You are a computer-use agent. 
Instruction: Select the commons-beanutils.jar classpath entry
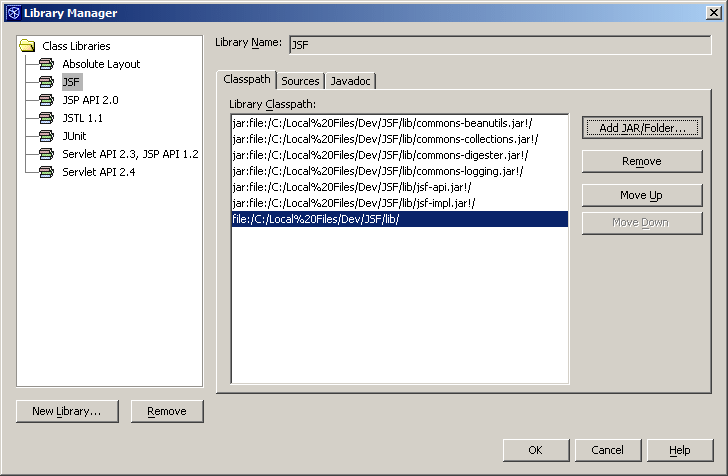[399, 123]
